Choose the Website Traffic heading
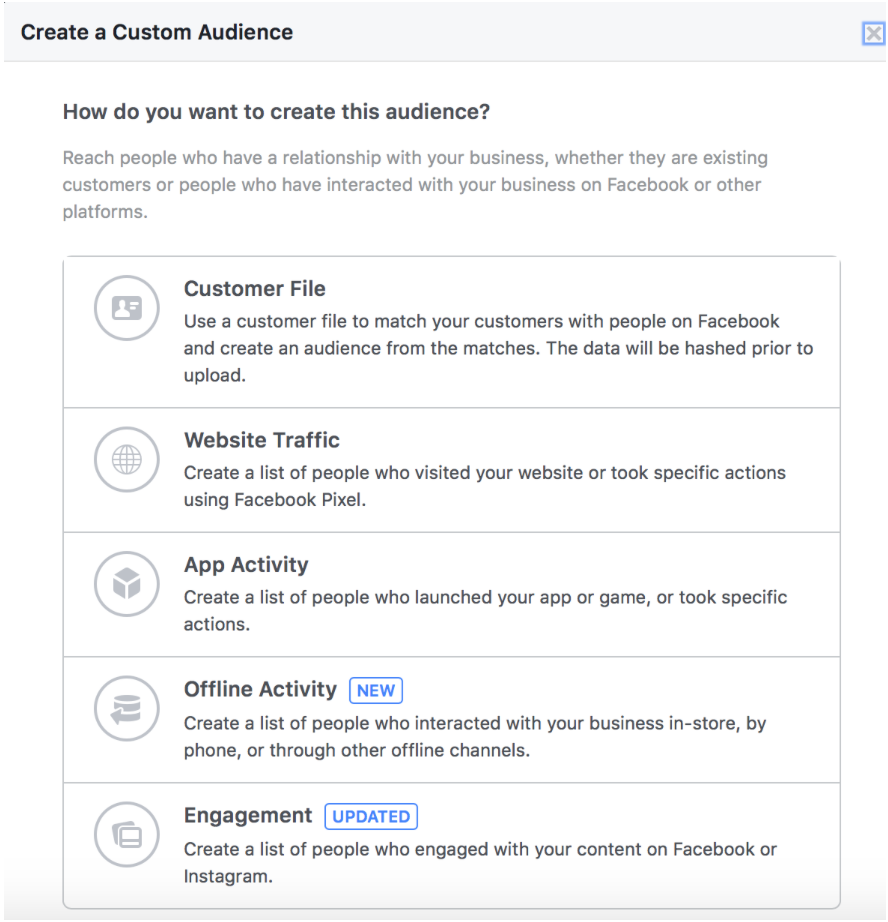The width and height of the screenshot is (888, 922). point(262,440)
